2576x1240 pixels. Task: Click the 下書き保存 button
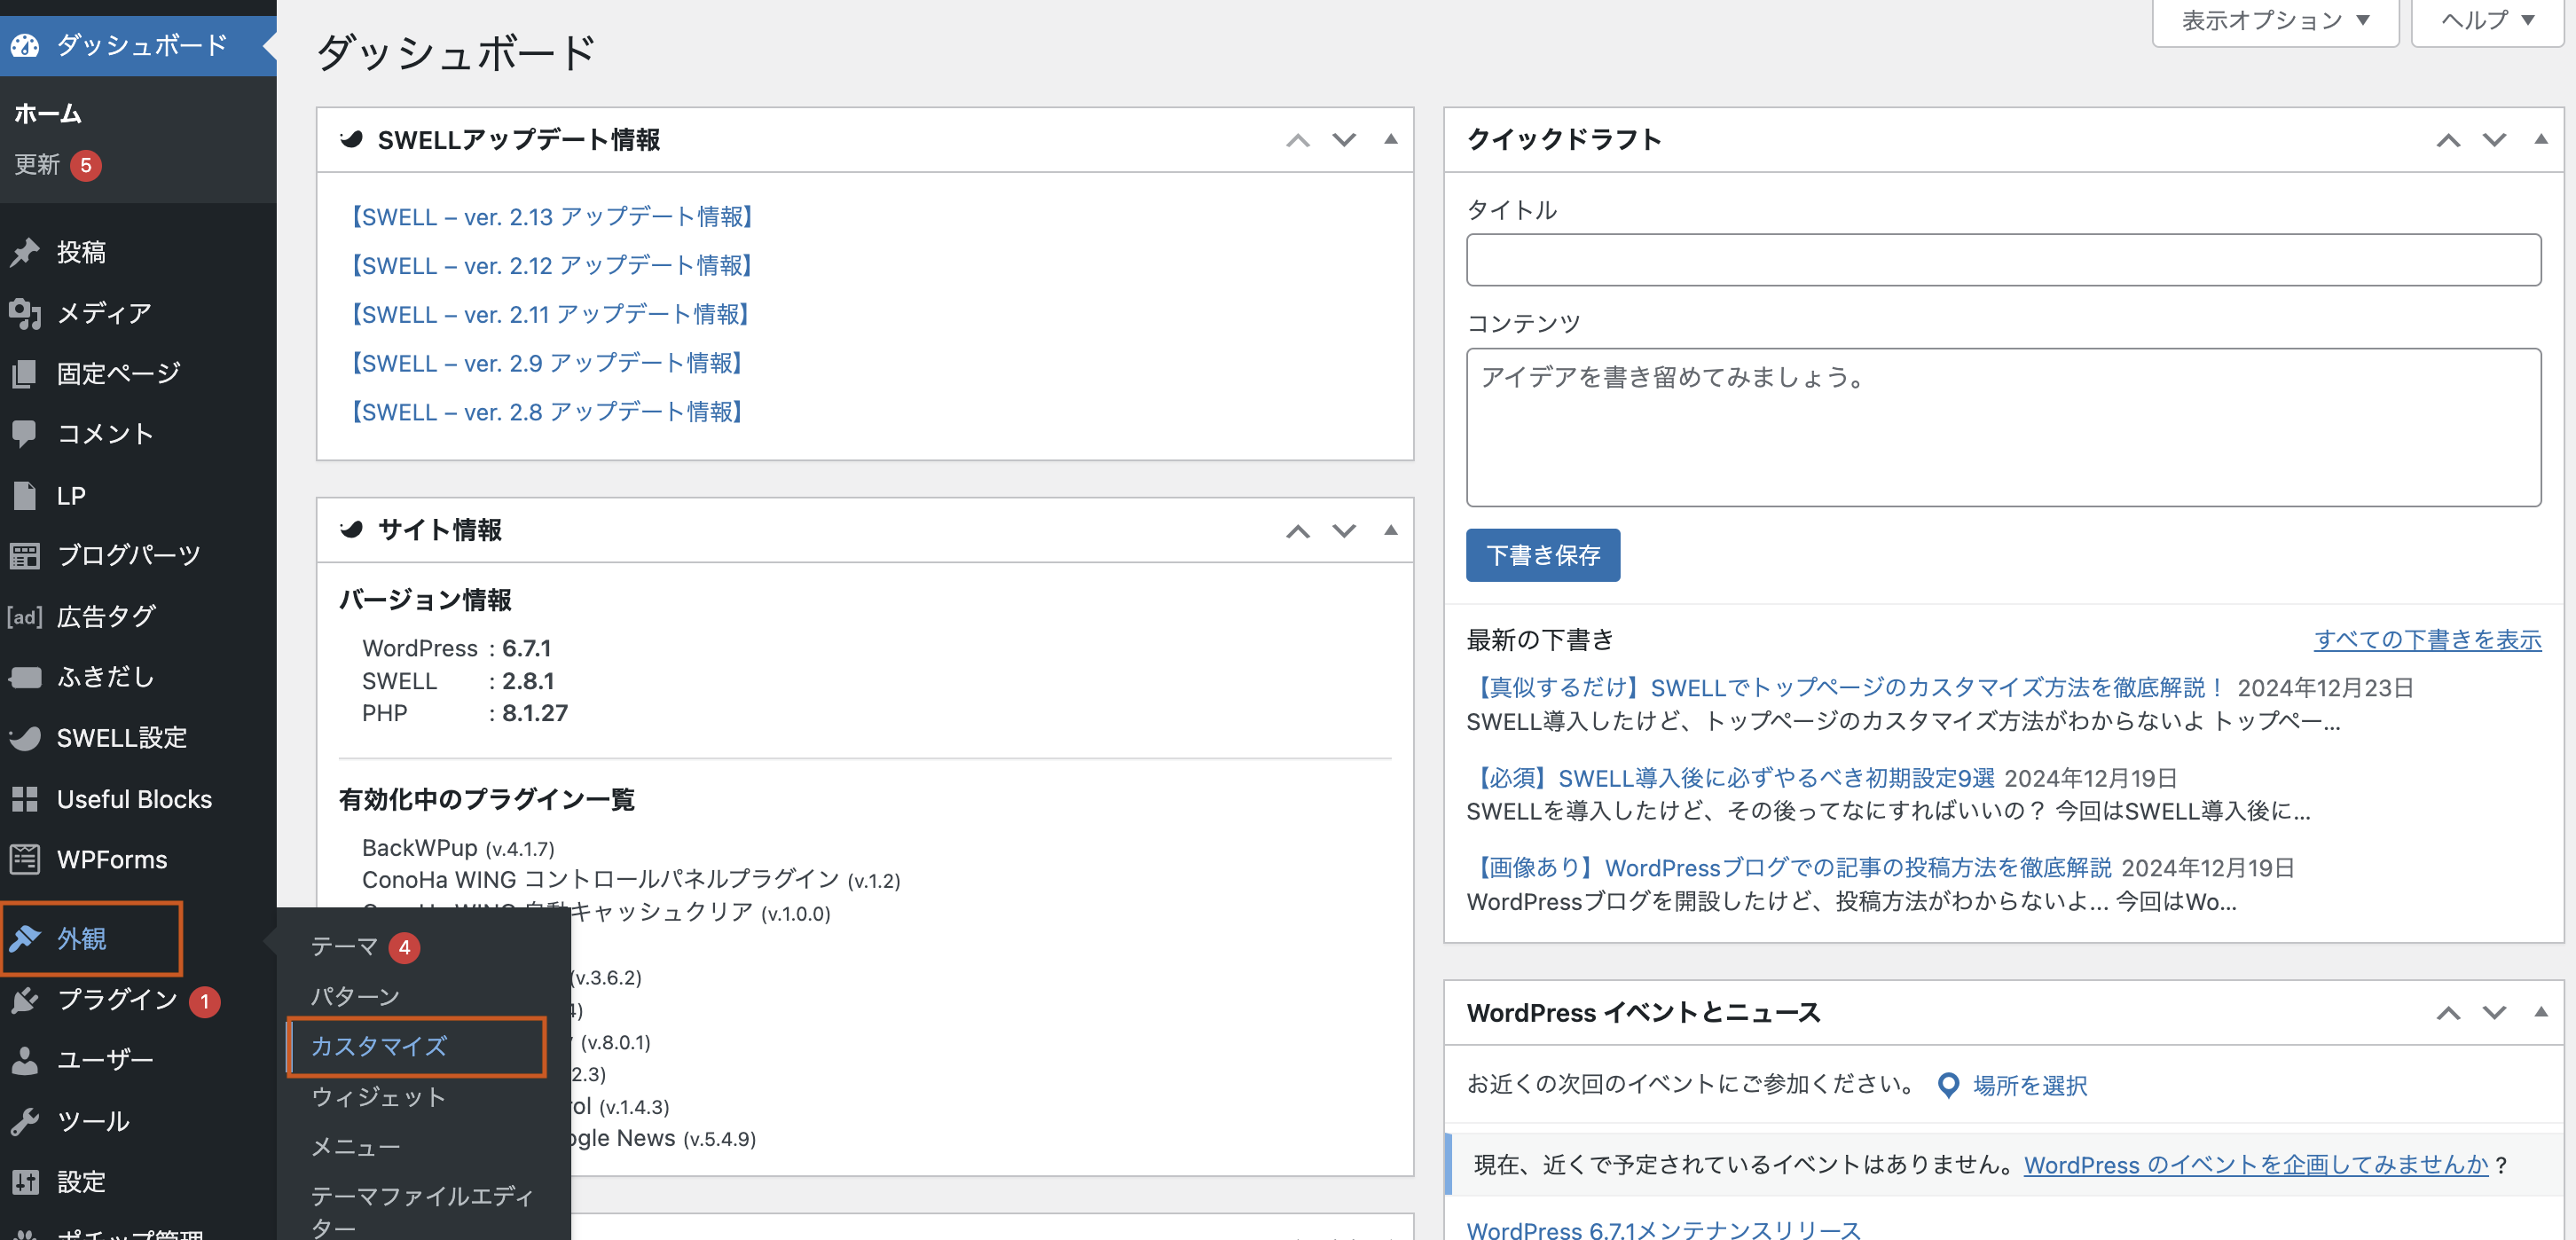1543,555
